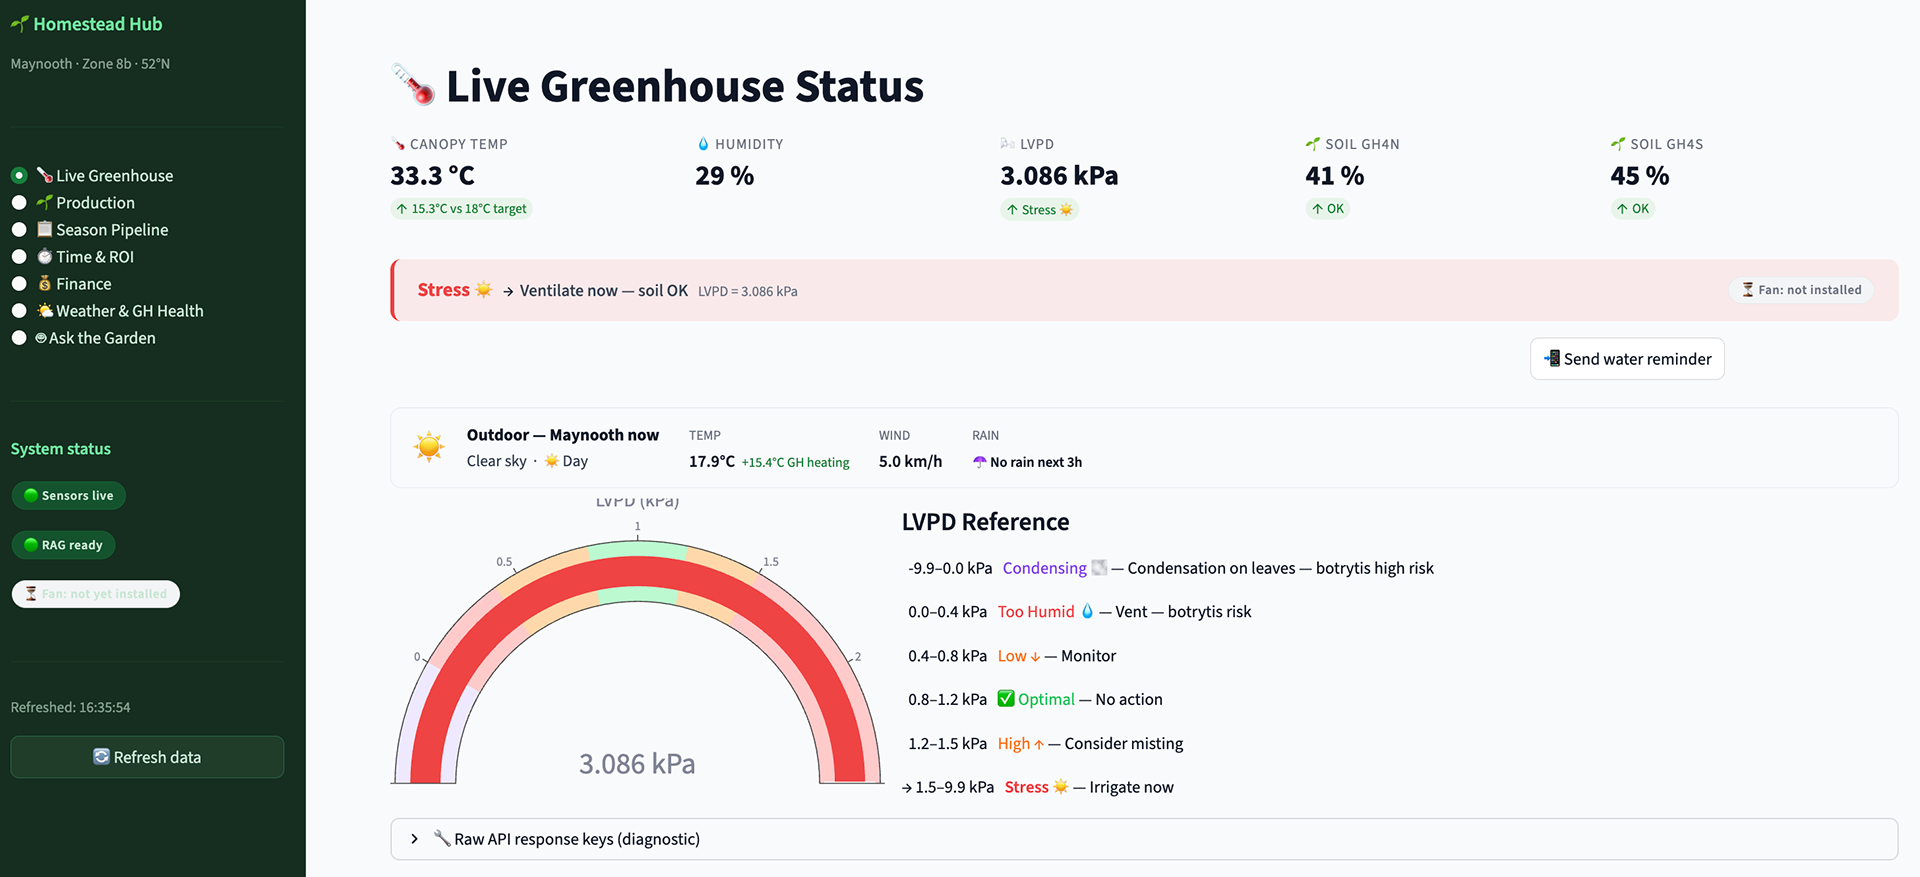Switch to Ask the Garden

[x=102, y=338]
